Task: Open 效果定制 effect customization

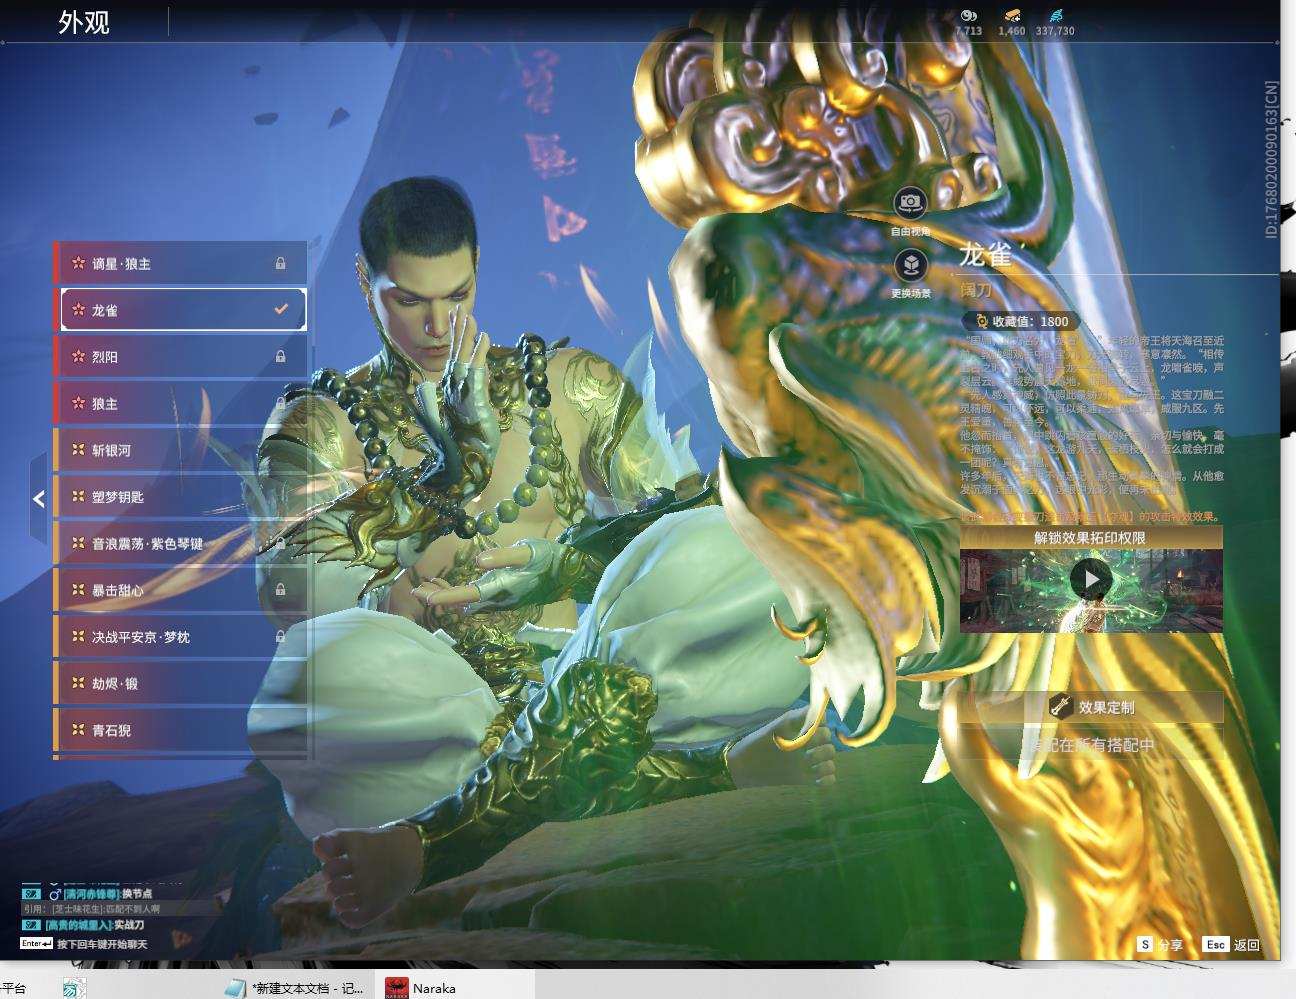Action: tap(1091, 707)
